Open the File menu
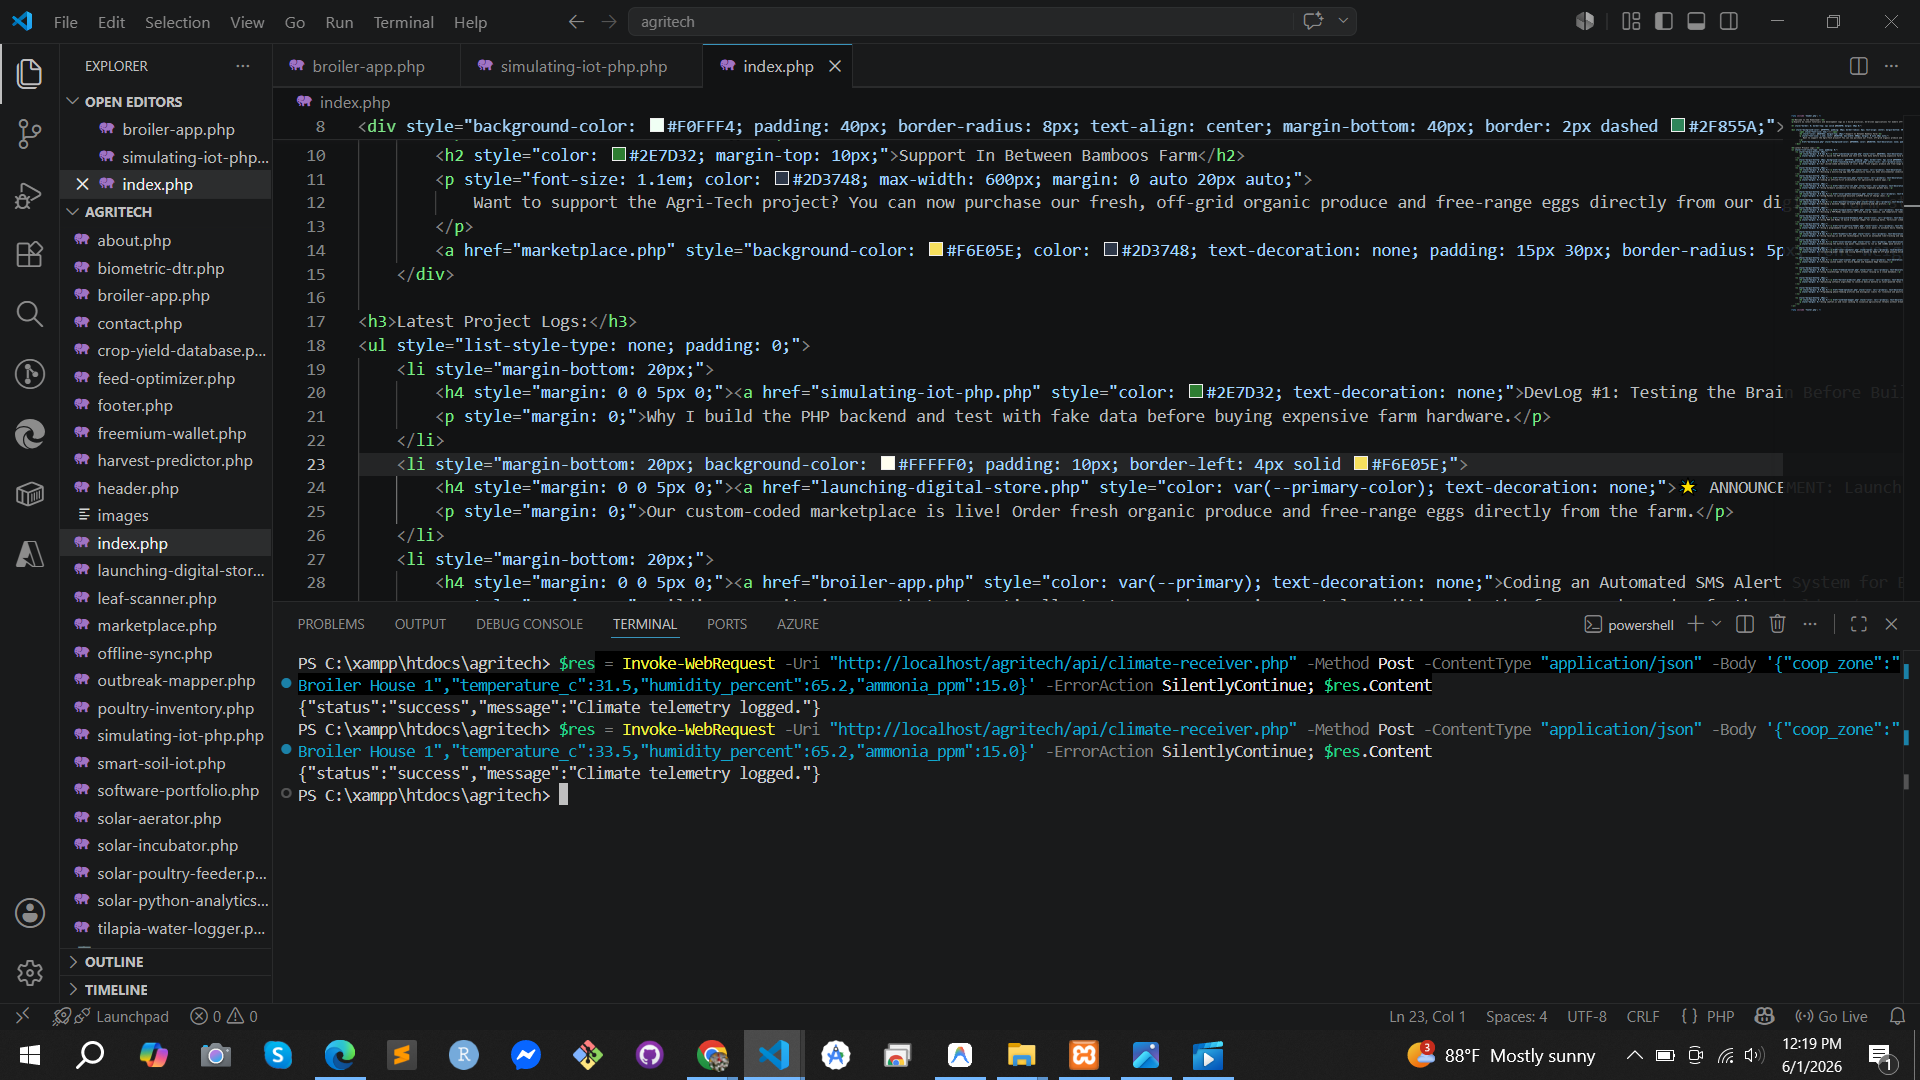The height and width of the screenshot is (1080, 1920). coord(65,22)
